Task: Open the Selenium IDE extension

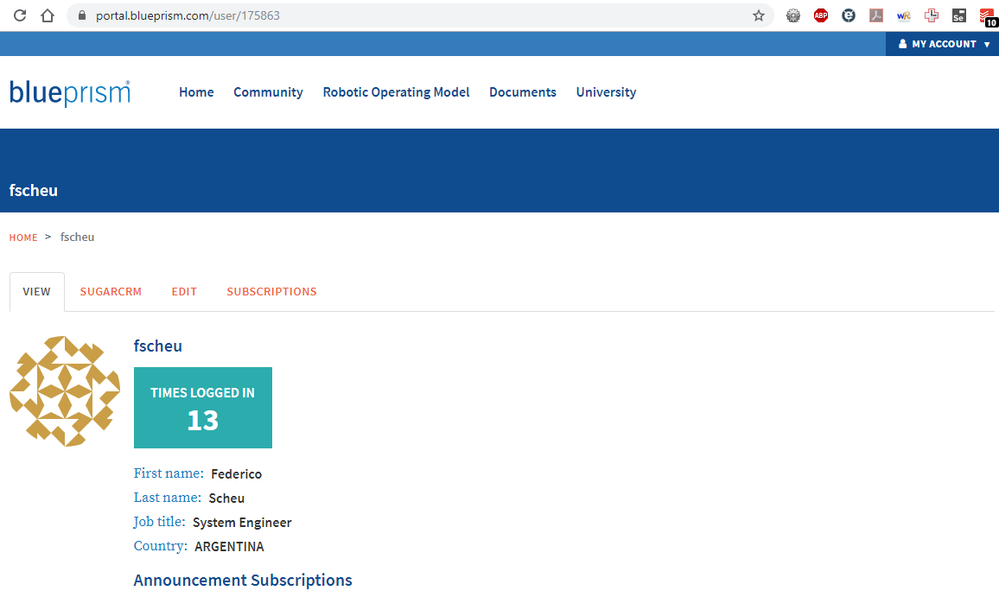Action: 959,15
